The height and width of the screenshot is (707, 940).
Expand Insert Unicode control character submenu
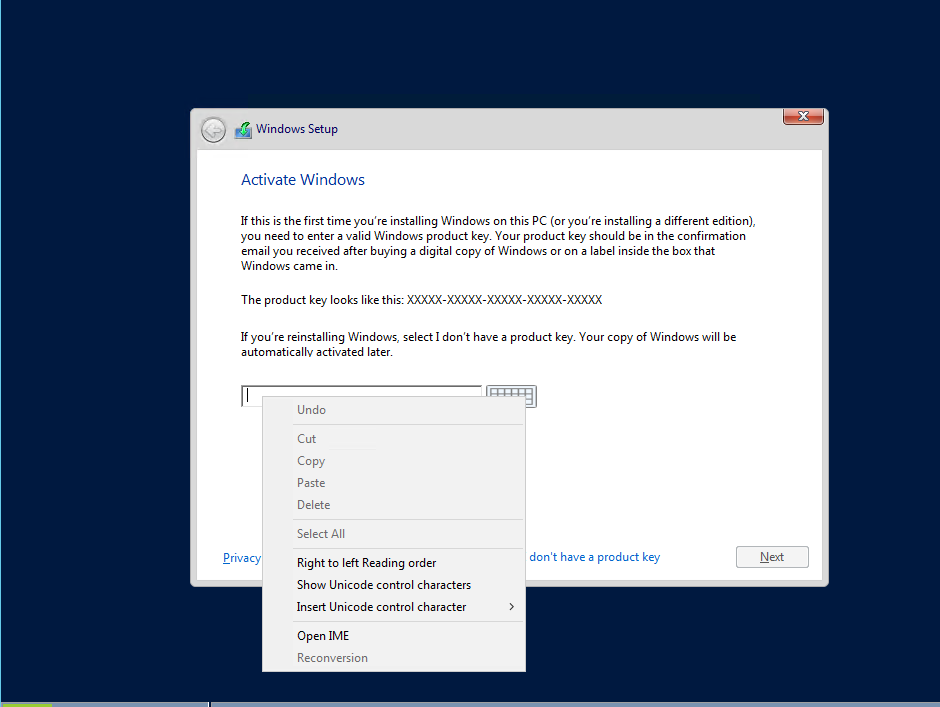[x=394, y=607]
